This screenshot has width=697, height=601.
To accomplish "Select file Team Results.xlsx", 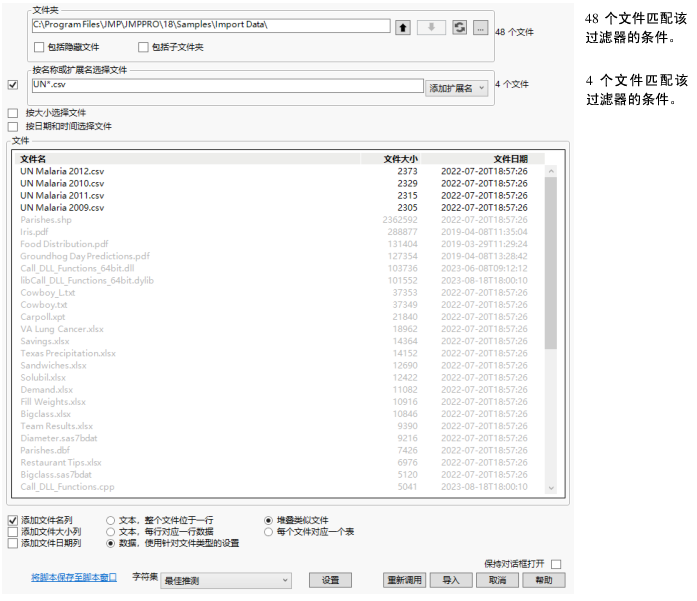I will click(56, 426).
